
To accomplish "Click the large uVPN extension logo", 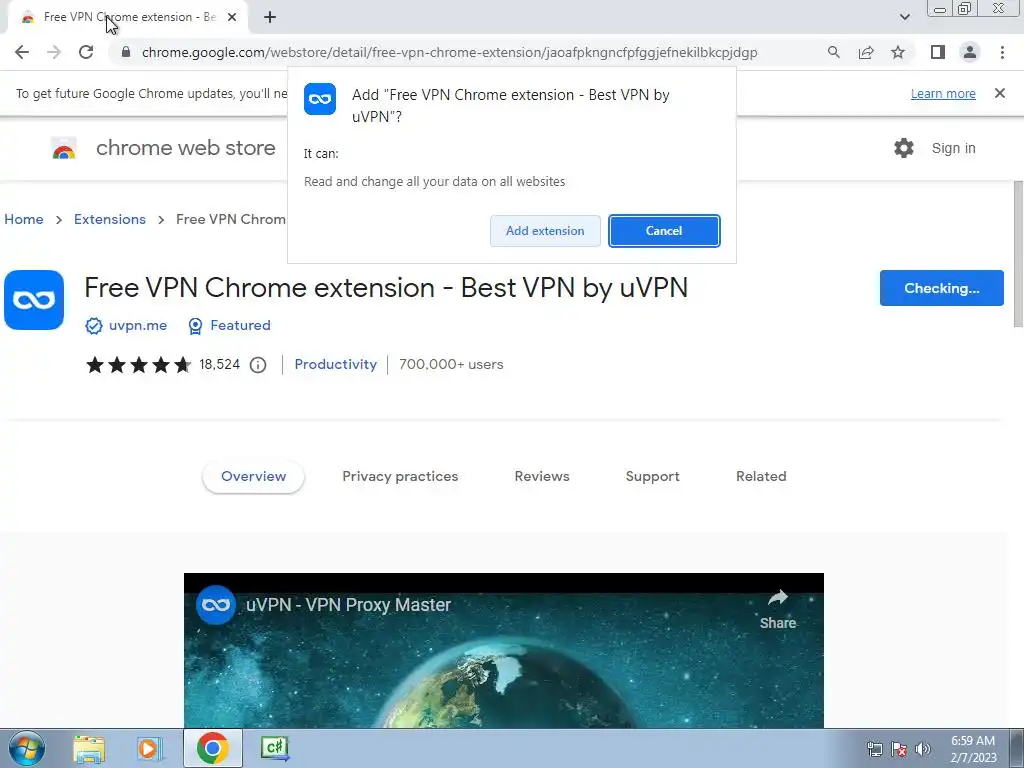I will coord(34,300).
